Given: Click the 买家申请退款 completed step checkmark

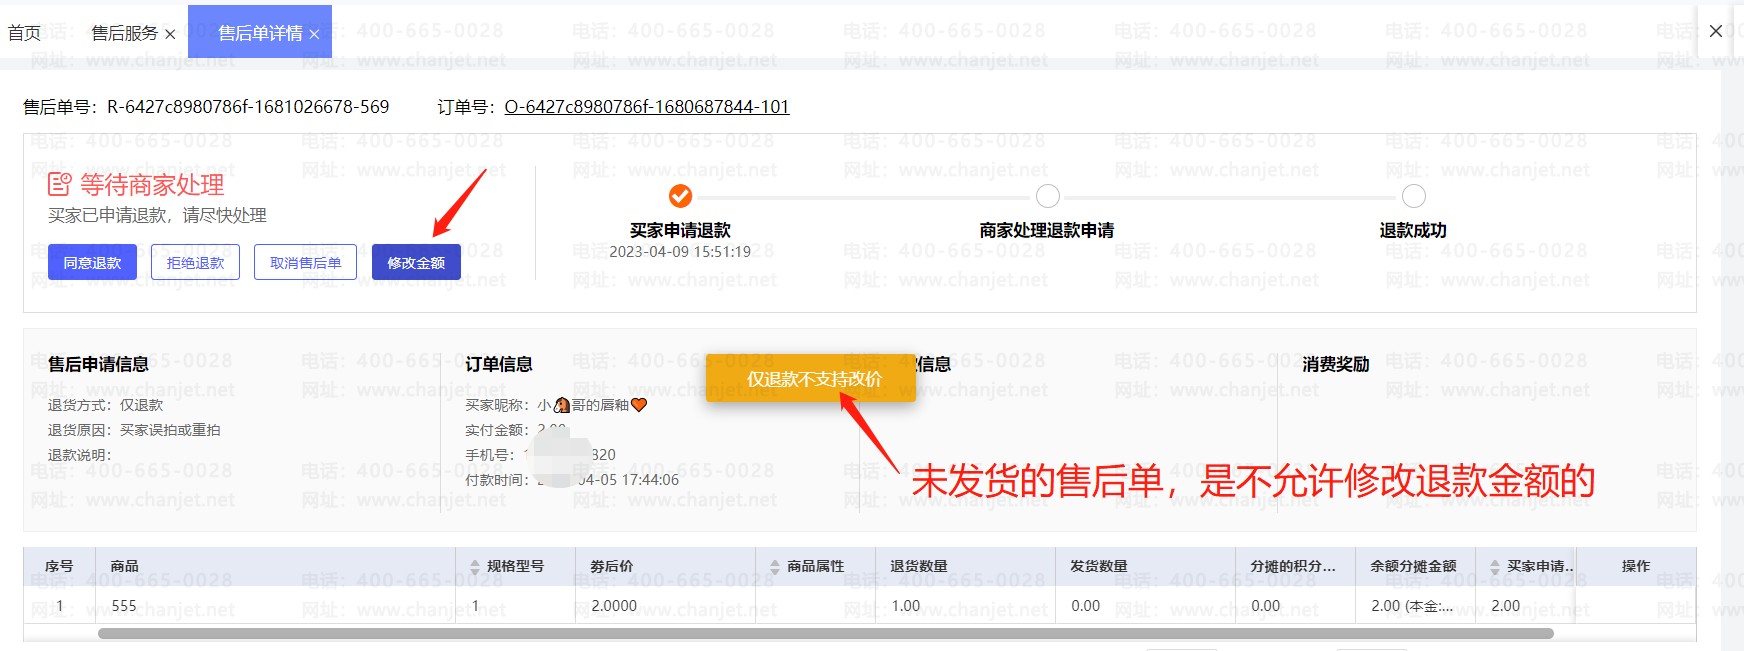Looking at the screenshot, I should coord(680,195).
